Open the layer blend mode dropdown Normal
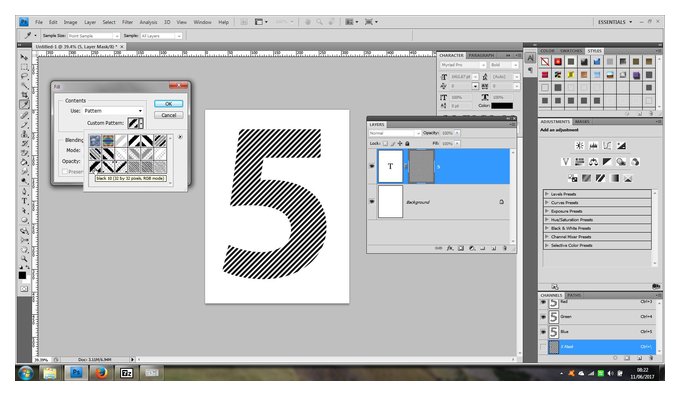The width and height of the screenshot is (680, 396). (x=394, y=133)
